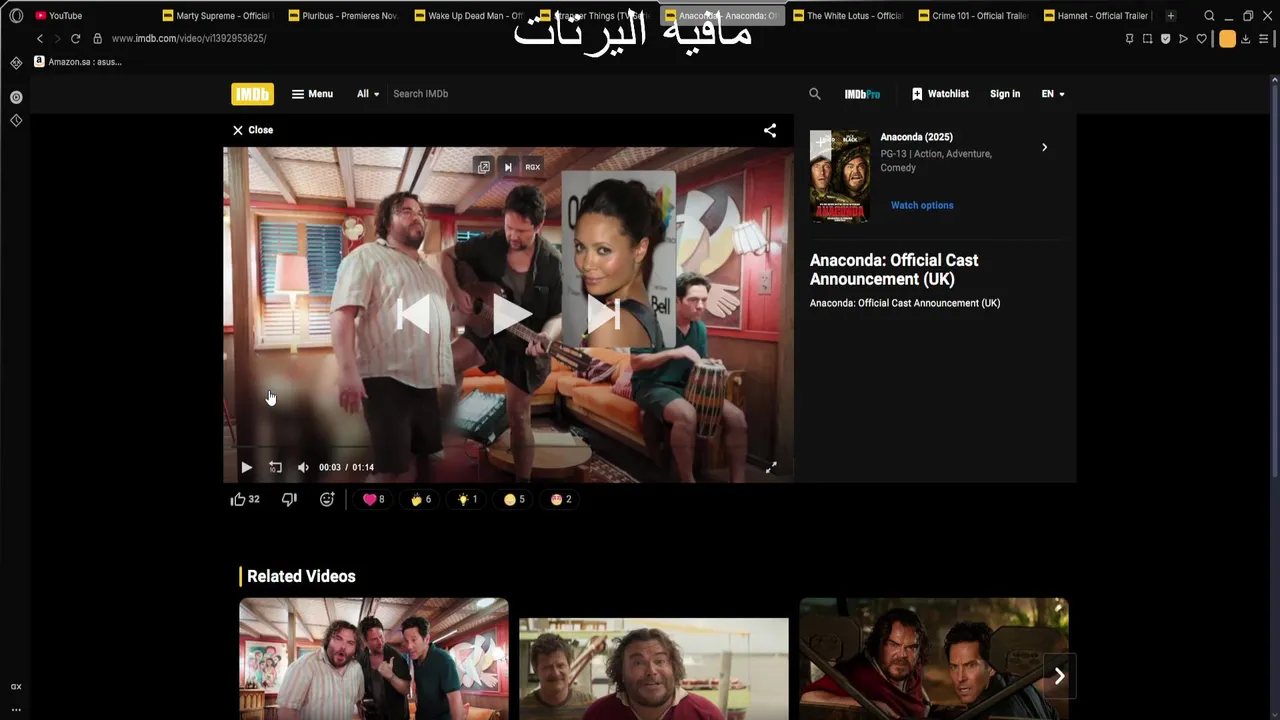Switch to the Crime 101 tab

click(974, 15)
